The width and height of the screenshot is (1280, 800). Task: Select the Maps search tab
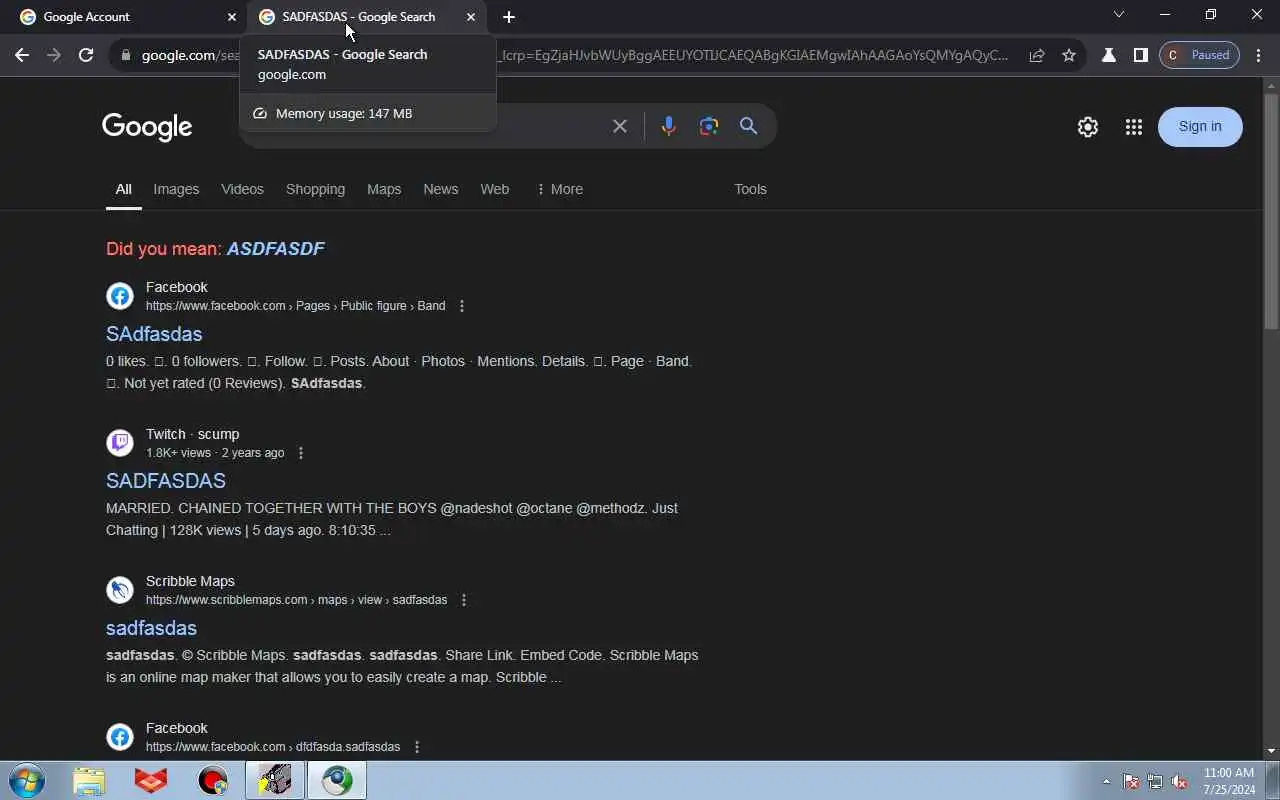[384, 189]
